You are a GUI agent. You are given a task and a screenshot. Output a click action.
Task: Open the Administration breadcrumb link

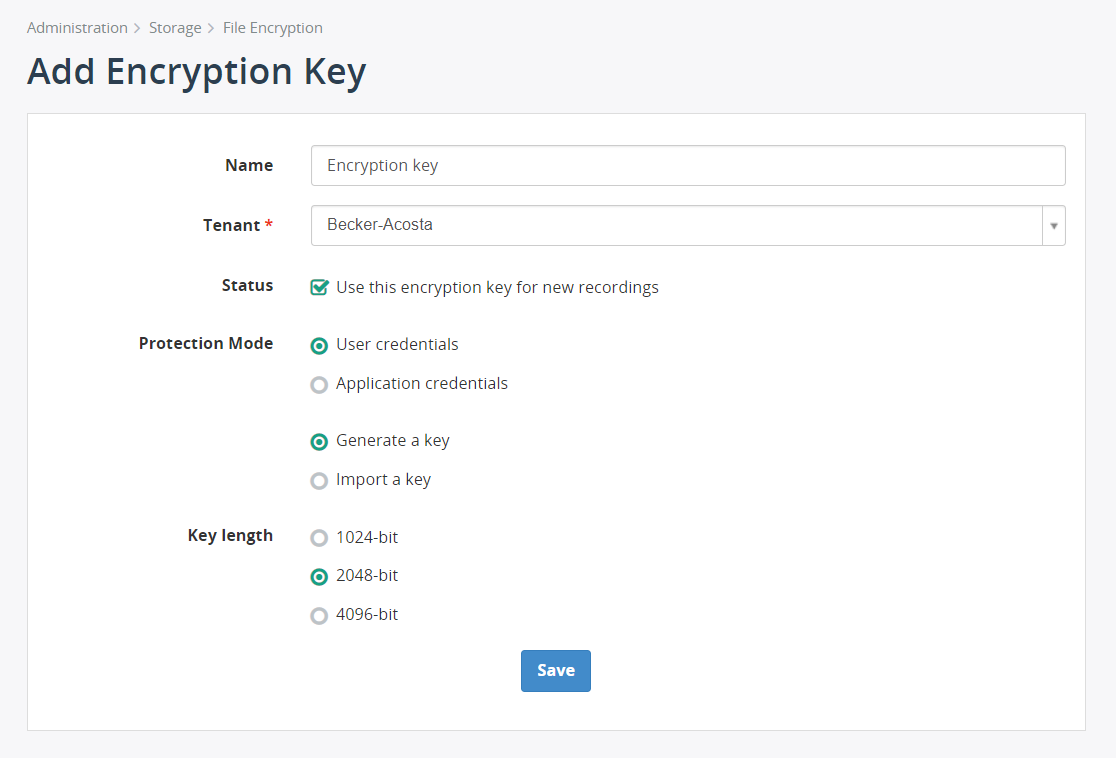tap(77, 28)
